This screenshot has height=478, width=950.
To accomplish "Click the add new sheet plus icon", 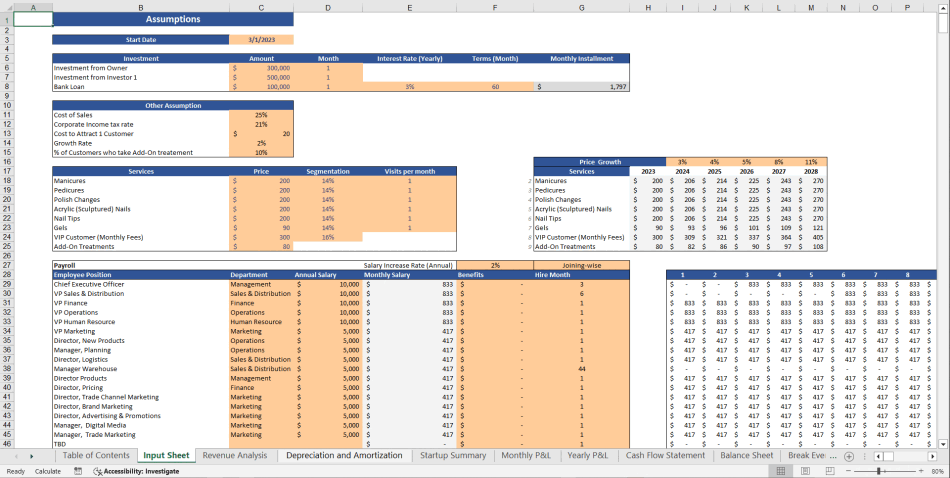I will [849, 455].
